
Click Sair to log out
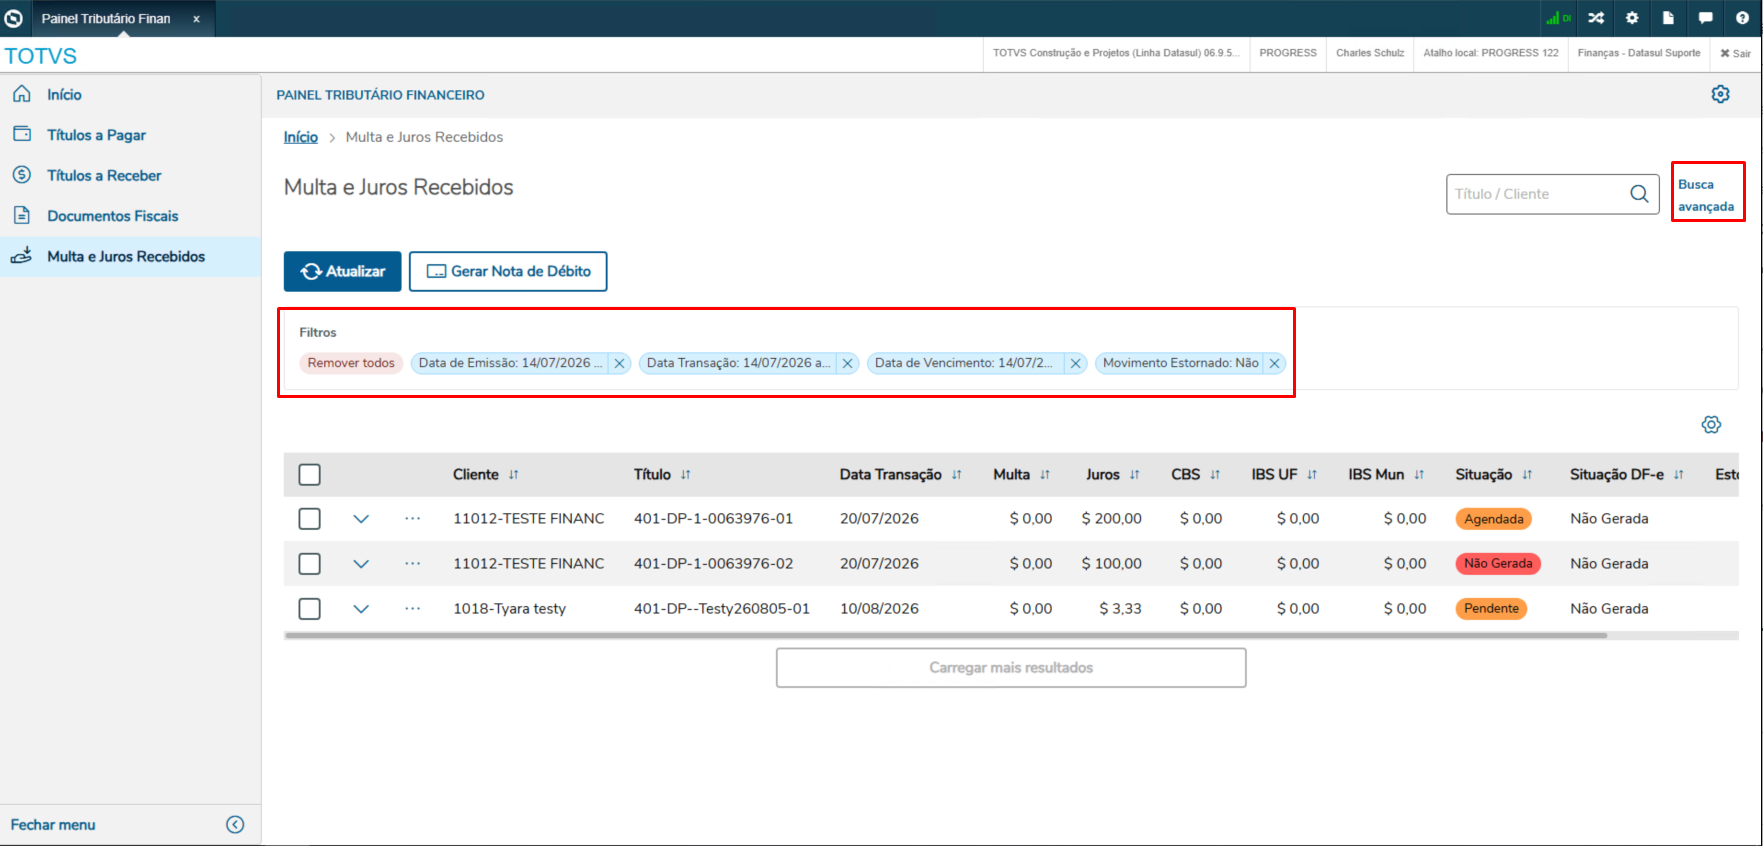pos(1736,53)
